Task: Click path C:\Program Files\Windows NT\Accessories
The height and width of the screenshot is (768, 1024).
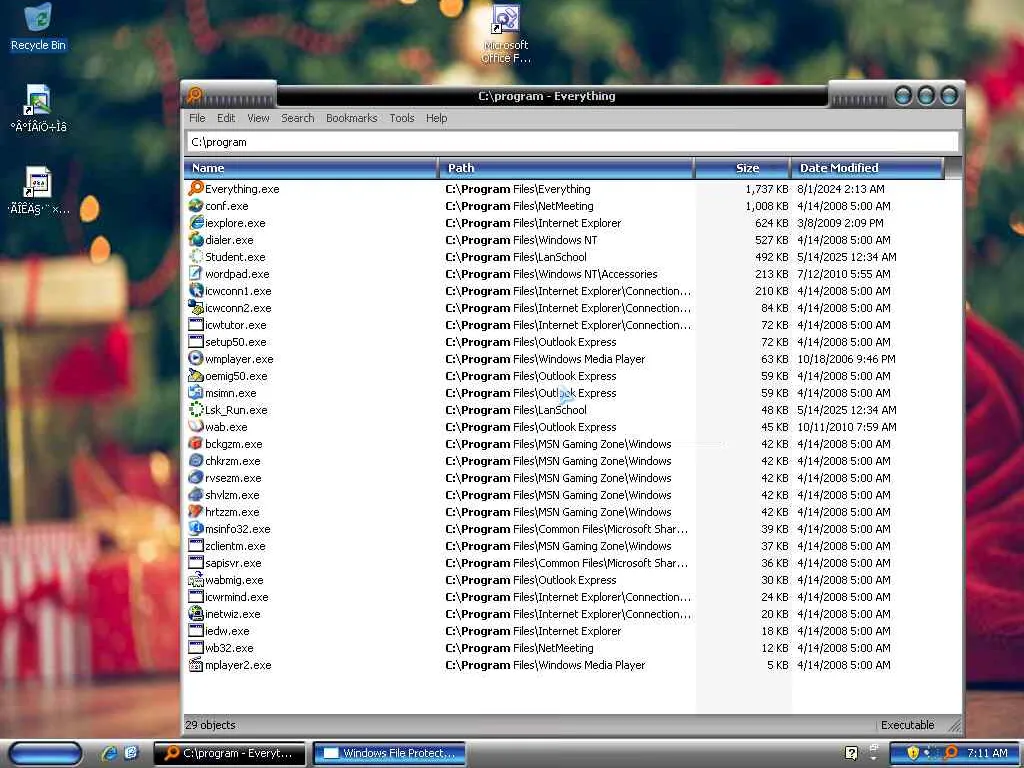Action: [x=551, y=274]
